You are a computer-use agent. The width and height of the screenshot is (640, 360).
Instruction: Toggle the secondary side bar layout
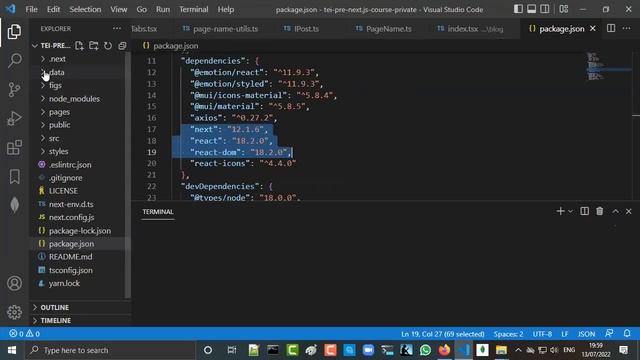(544, 9)
